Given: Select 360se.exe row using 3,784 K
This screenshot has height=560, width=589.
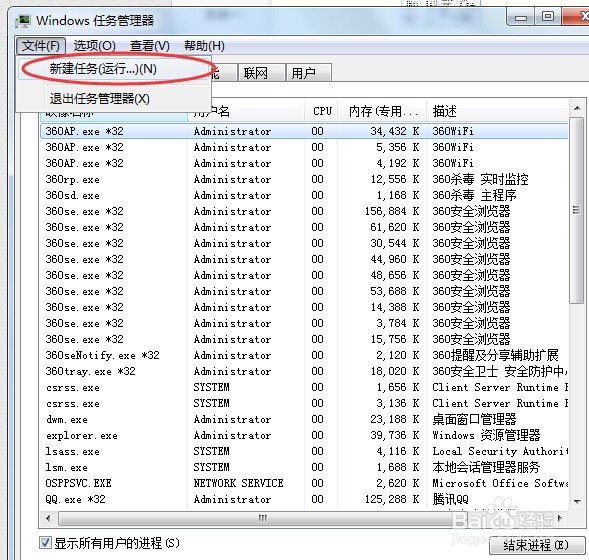Looking at the screenshot, I should tap(304, 323).
